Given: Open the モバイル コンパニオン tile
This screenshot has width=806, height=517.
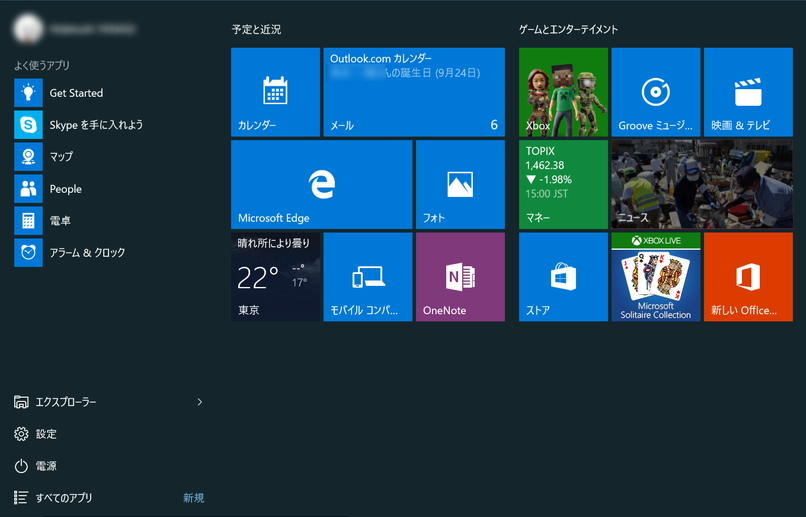Looking at the screenshot, I should pyautogui.click(x=368, y=277).
